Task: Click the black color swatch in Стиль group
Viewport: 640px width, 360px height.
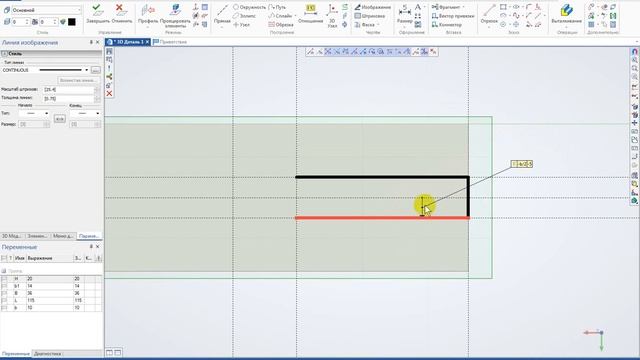Action: click(72, 22)
